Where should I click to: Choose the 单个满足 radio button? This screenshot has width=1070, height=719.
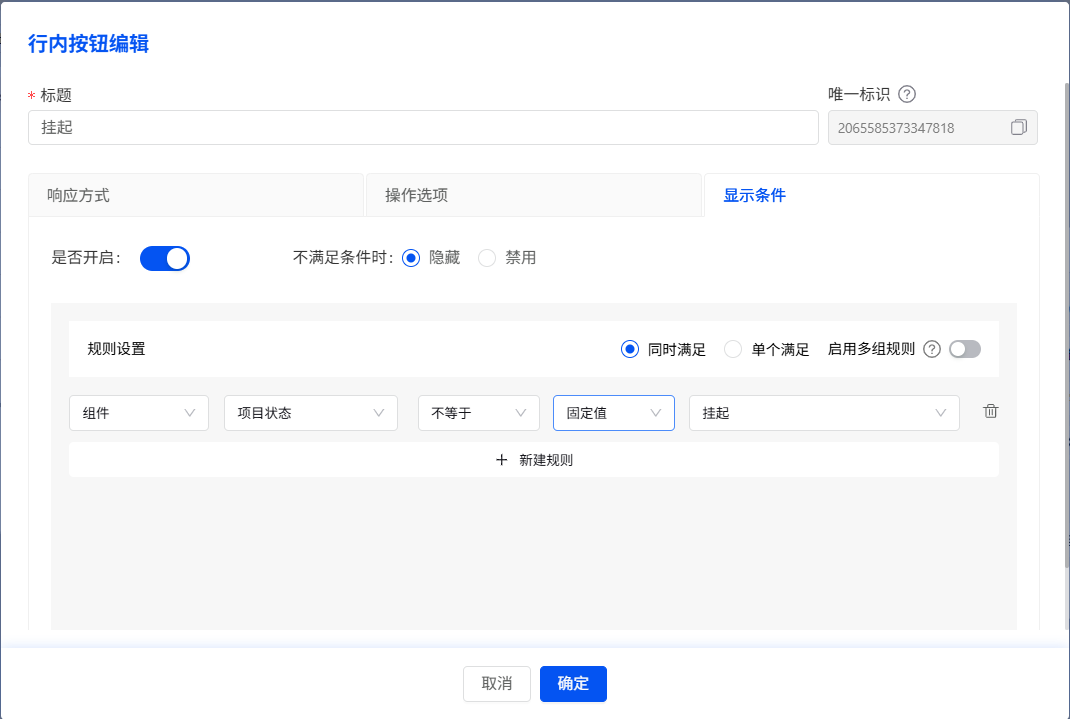coord(733,349)
